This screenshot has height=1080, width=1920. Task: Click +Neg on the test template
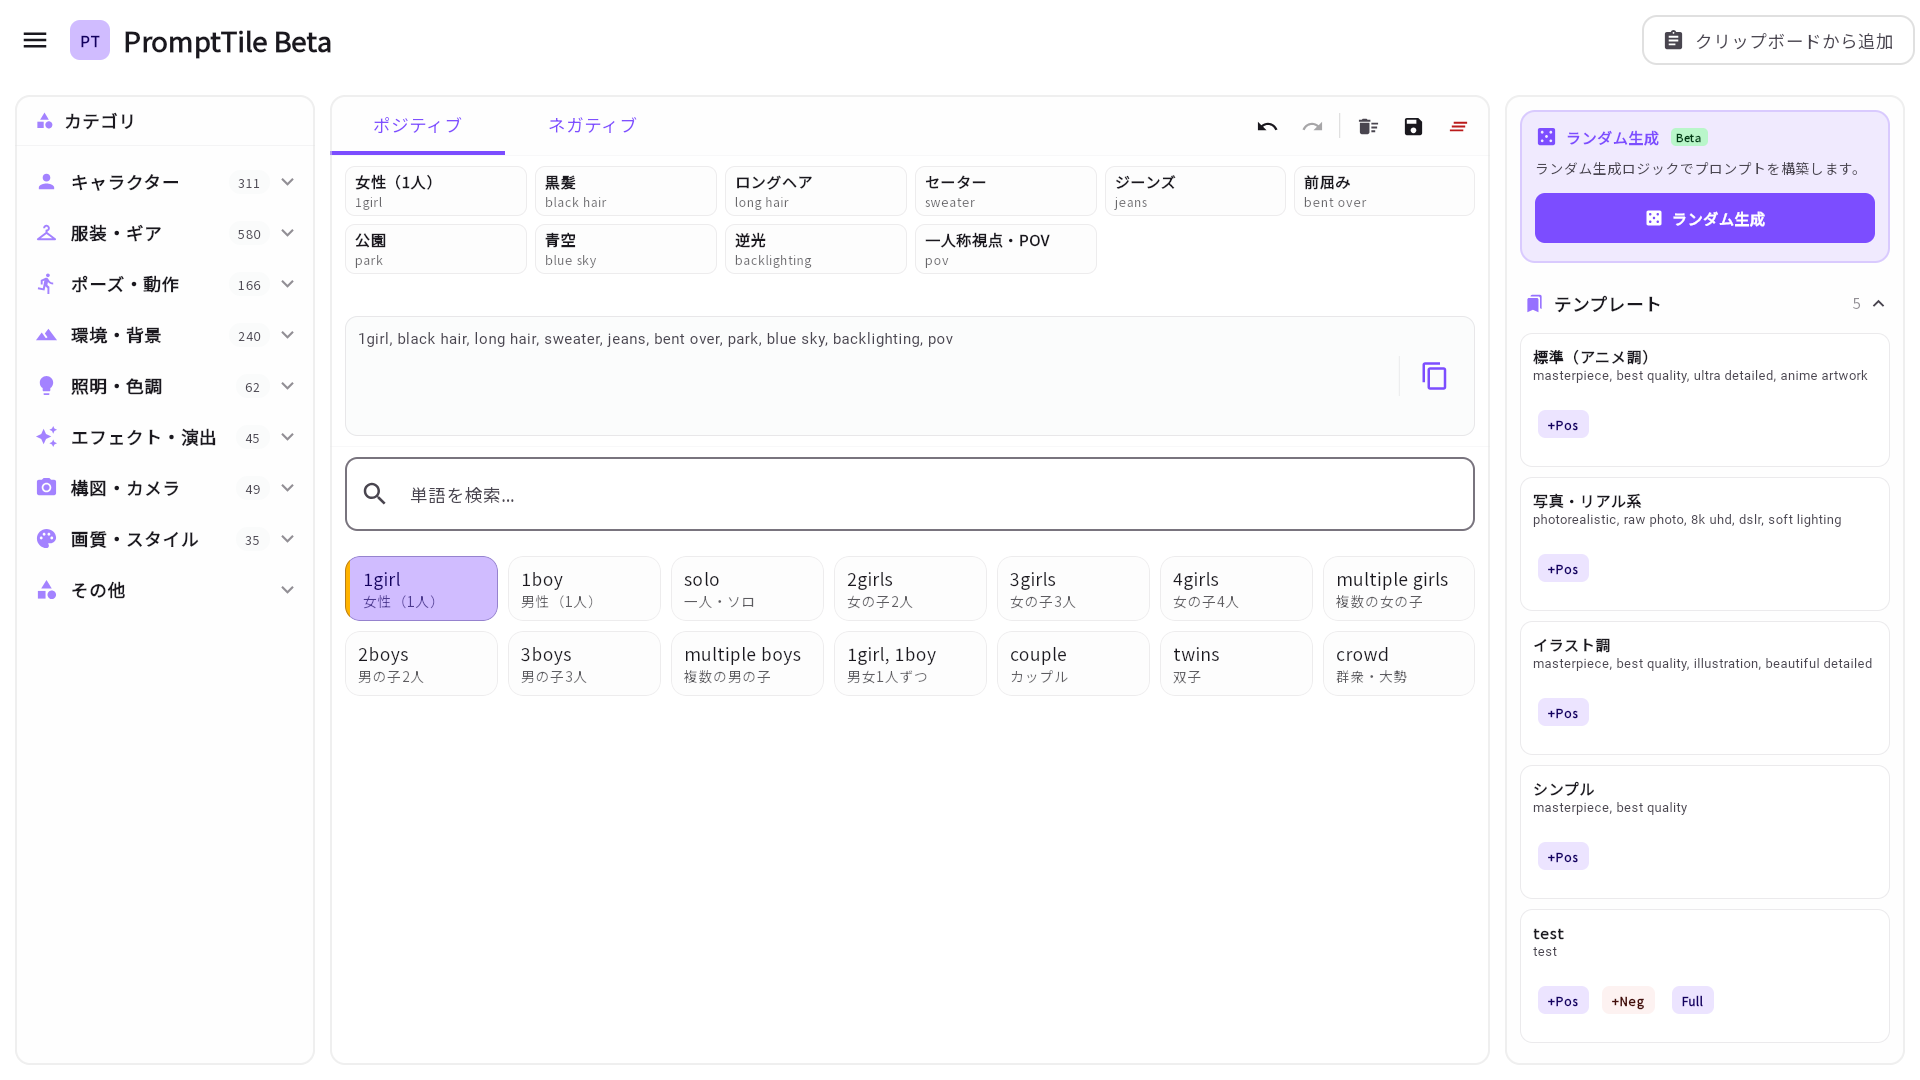(1628, 1001)
